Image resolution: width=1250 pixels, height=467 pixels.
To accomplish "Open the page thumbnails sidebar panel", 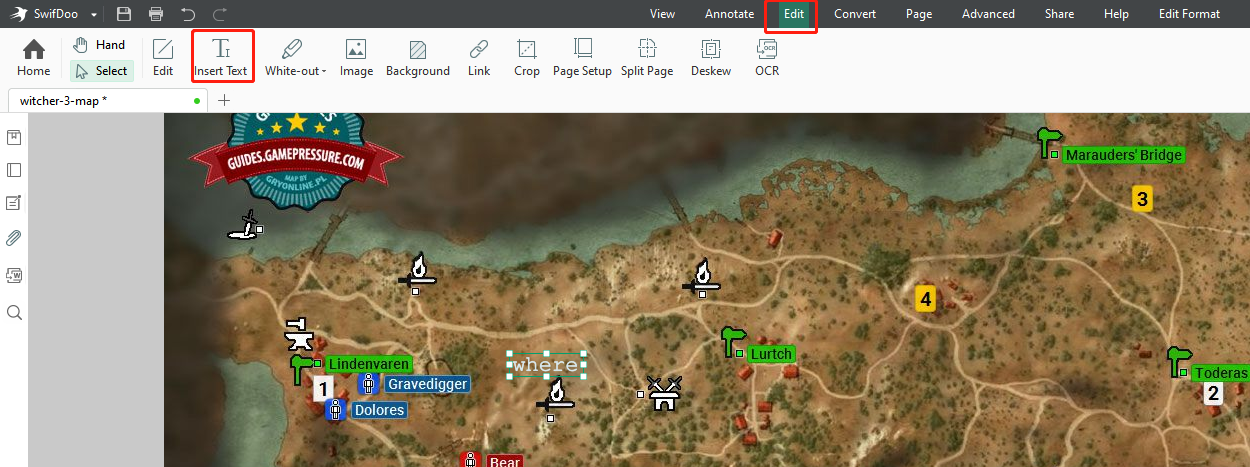I will tap(14, 170).
